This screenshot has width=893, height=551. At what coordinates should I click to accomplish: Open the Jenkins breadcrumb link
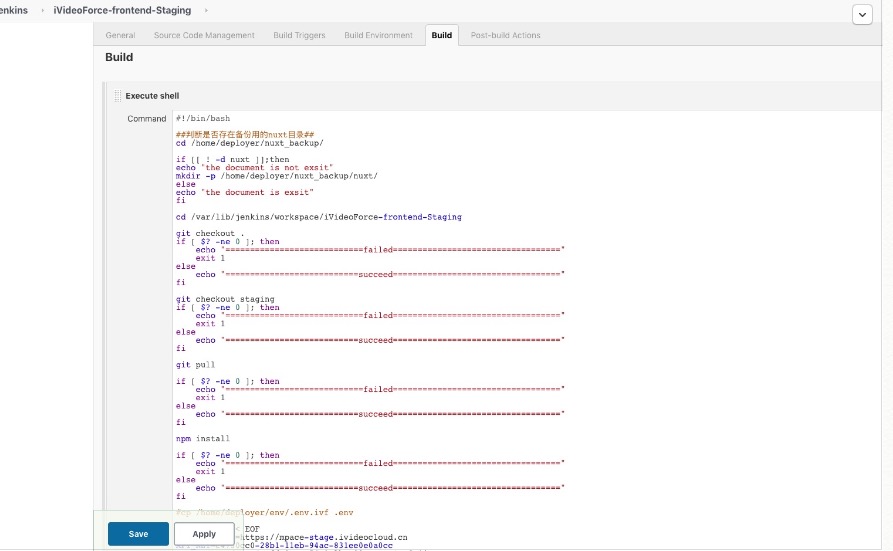(x=14, y=10)
